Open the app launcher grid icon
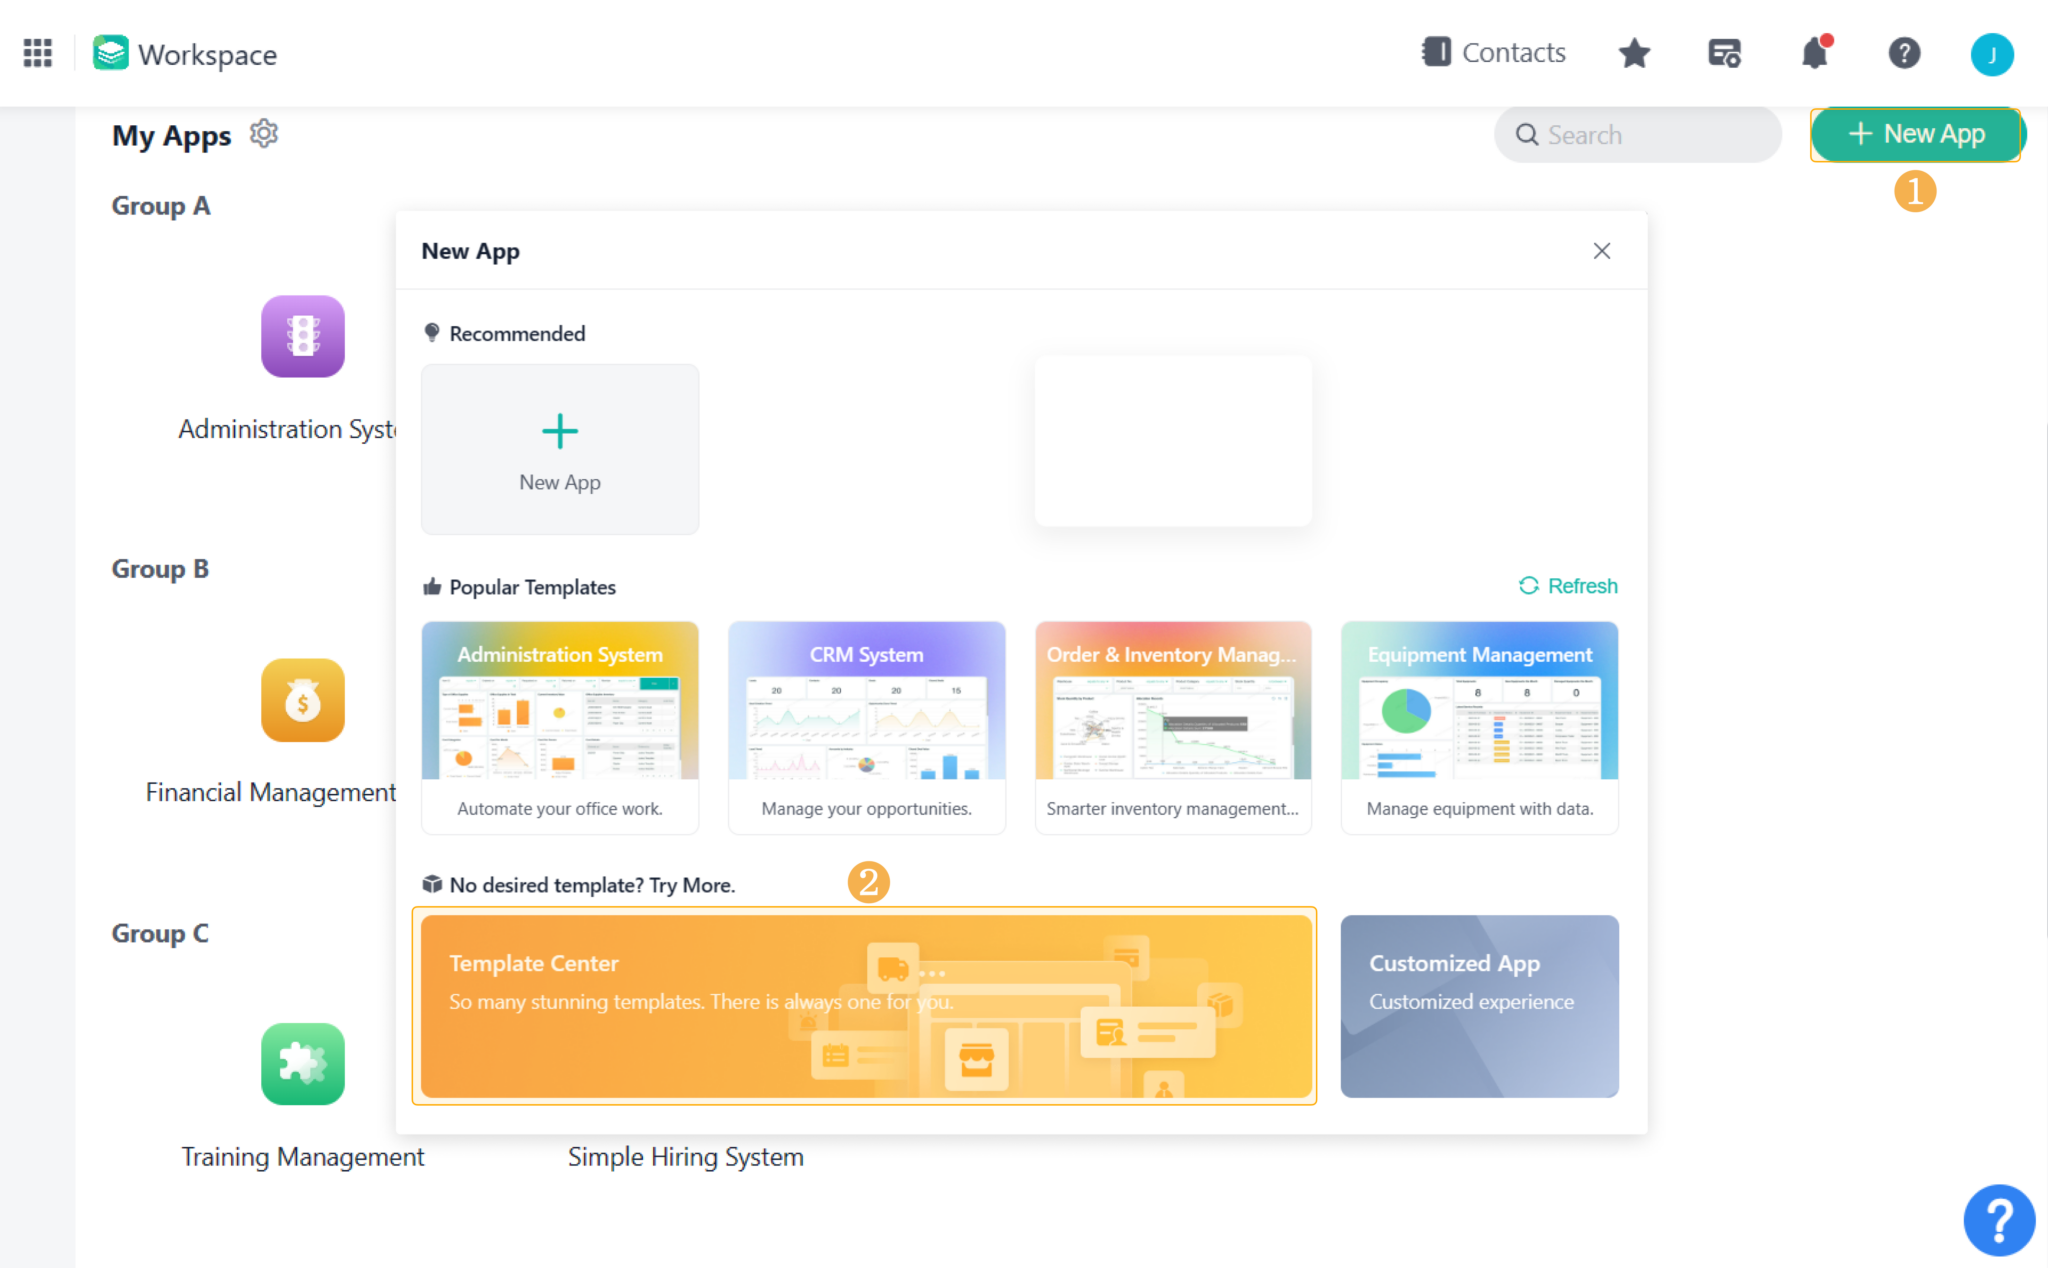The height and width of the screenshot is (1268, 2048). click(x=38, y=53)
